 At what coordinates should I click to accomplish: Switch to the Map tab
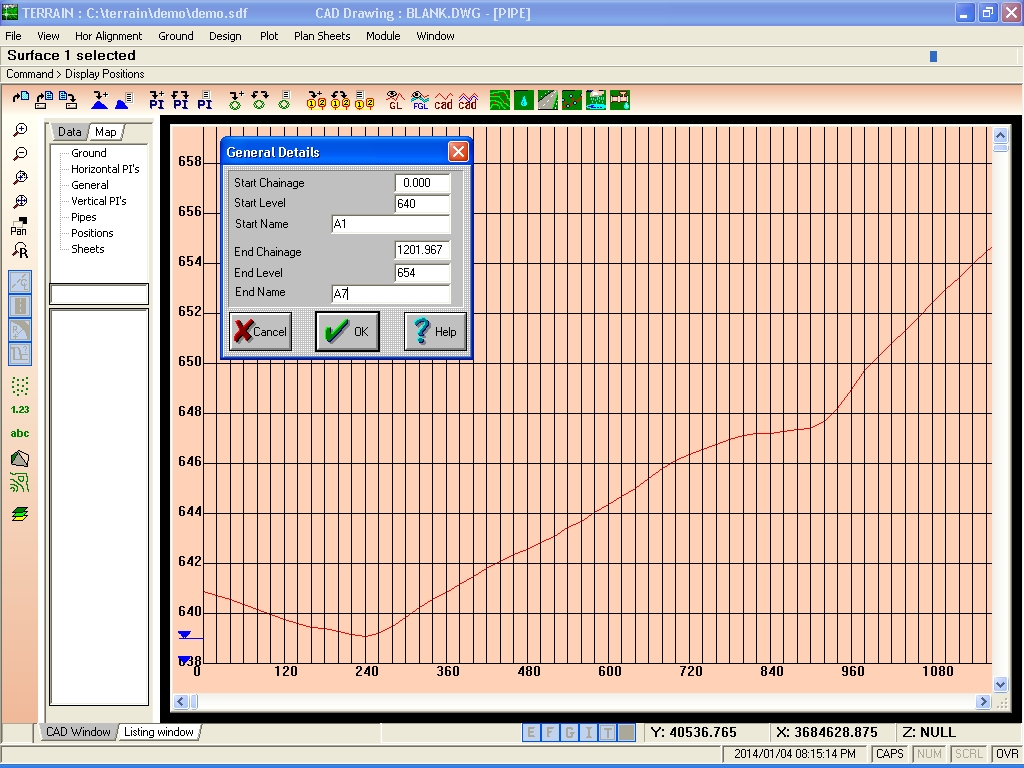click(x=105, y=132)
